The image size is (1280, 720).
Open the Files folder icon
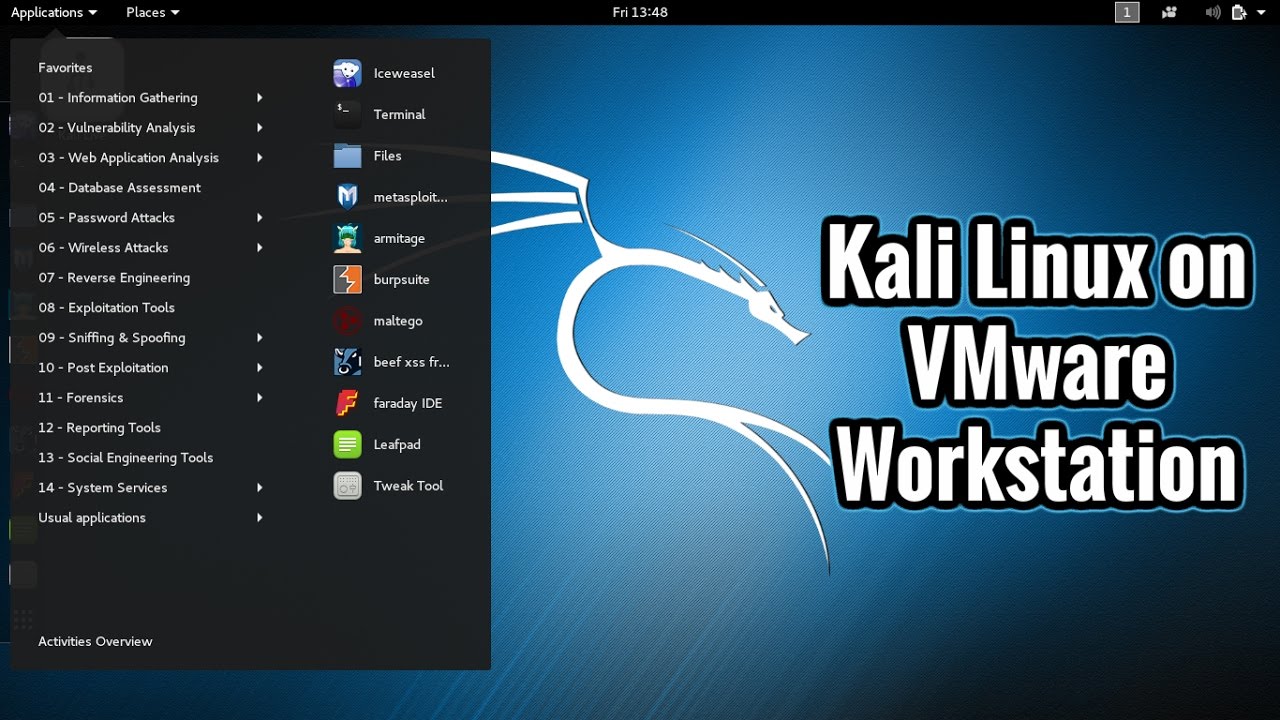347,156
